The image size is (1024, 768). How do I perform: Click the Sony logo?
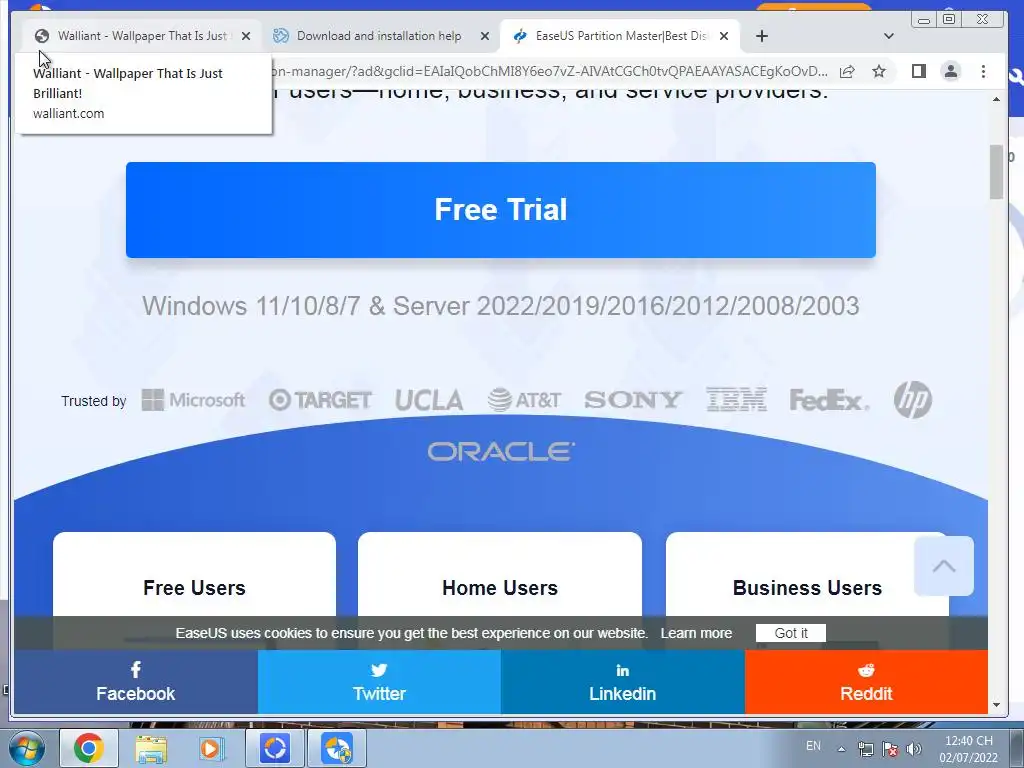coord(633,400)
